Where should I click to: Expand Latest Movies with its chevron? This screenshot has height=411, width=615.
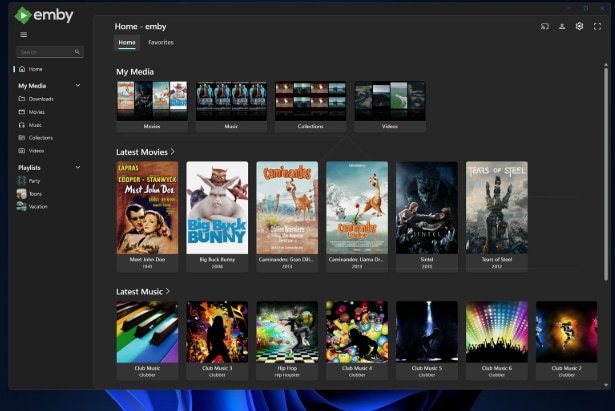click(172, 152)
